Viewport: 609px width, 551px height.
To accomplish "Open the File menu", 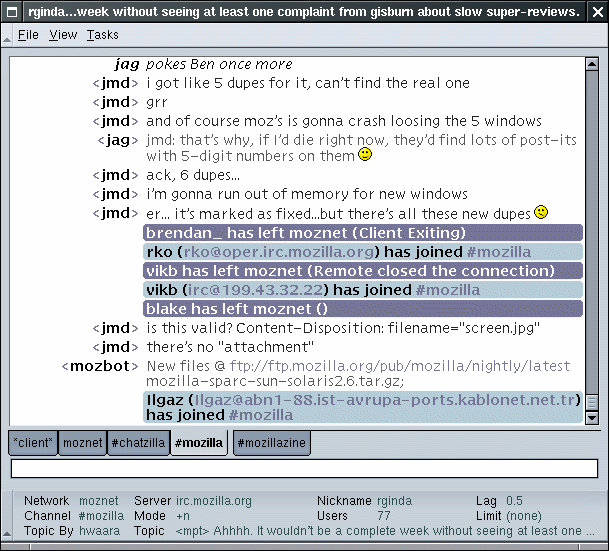I will [28, 35].
